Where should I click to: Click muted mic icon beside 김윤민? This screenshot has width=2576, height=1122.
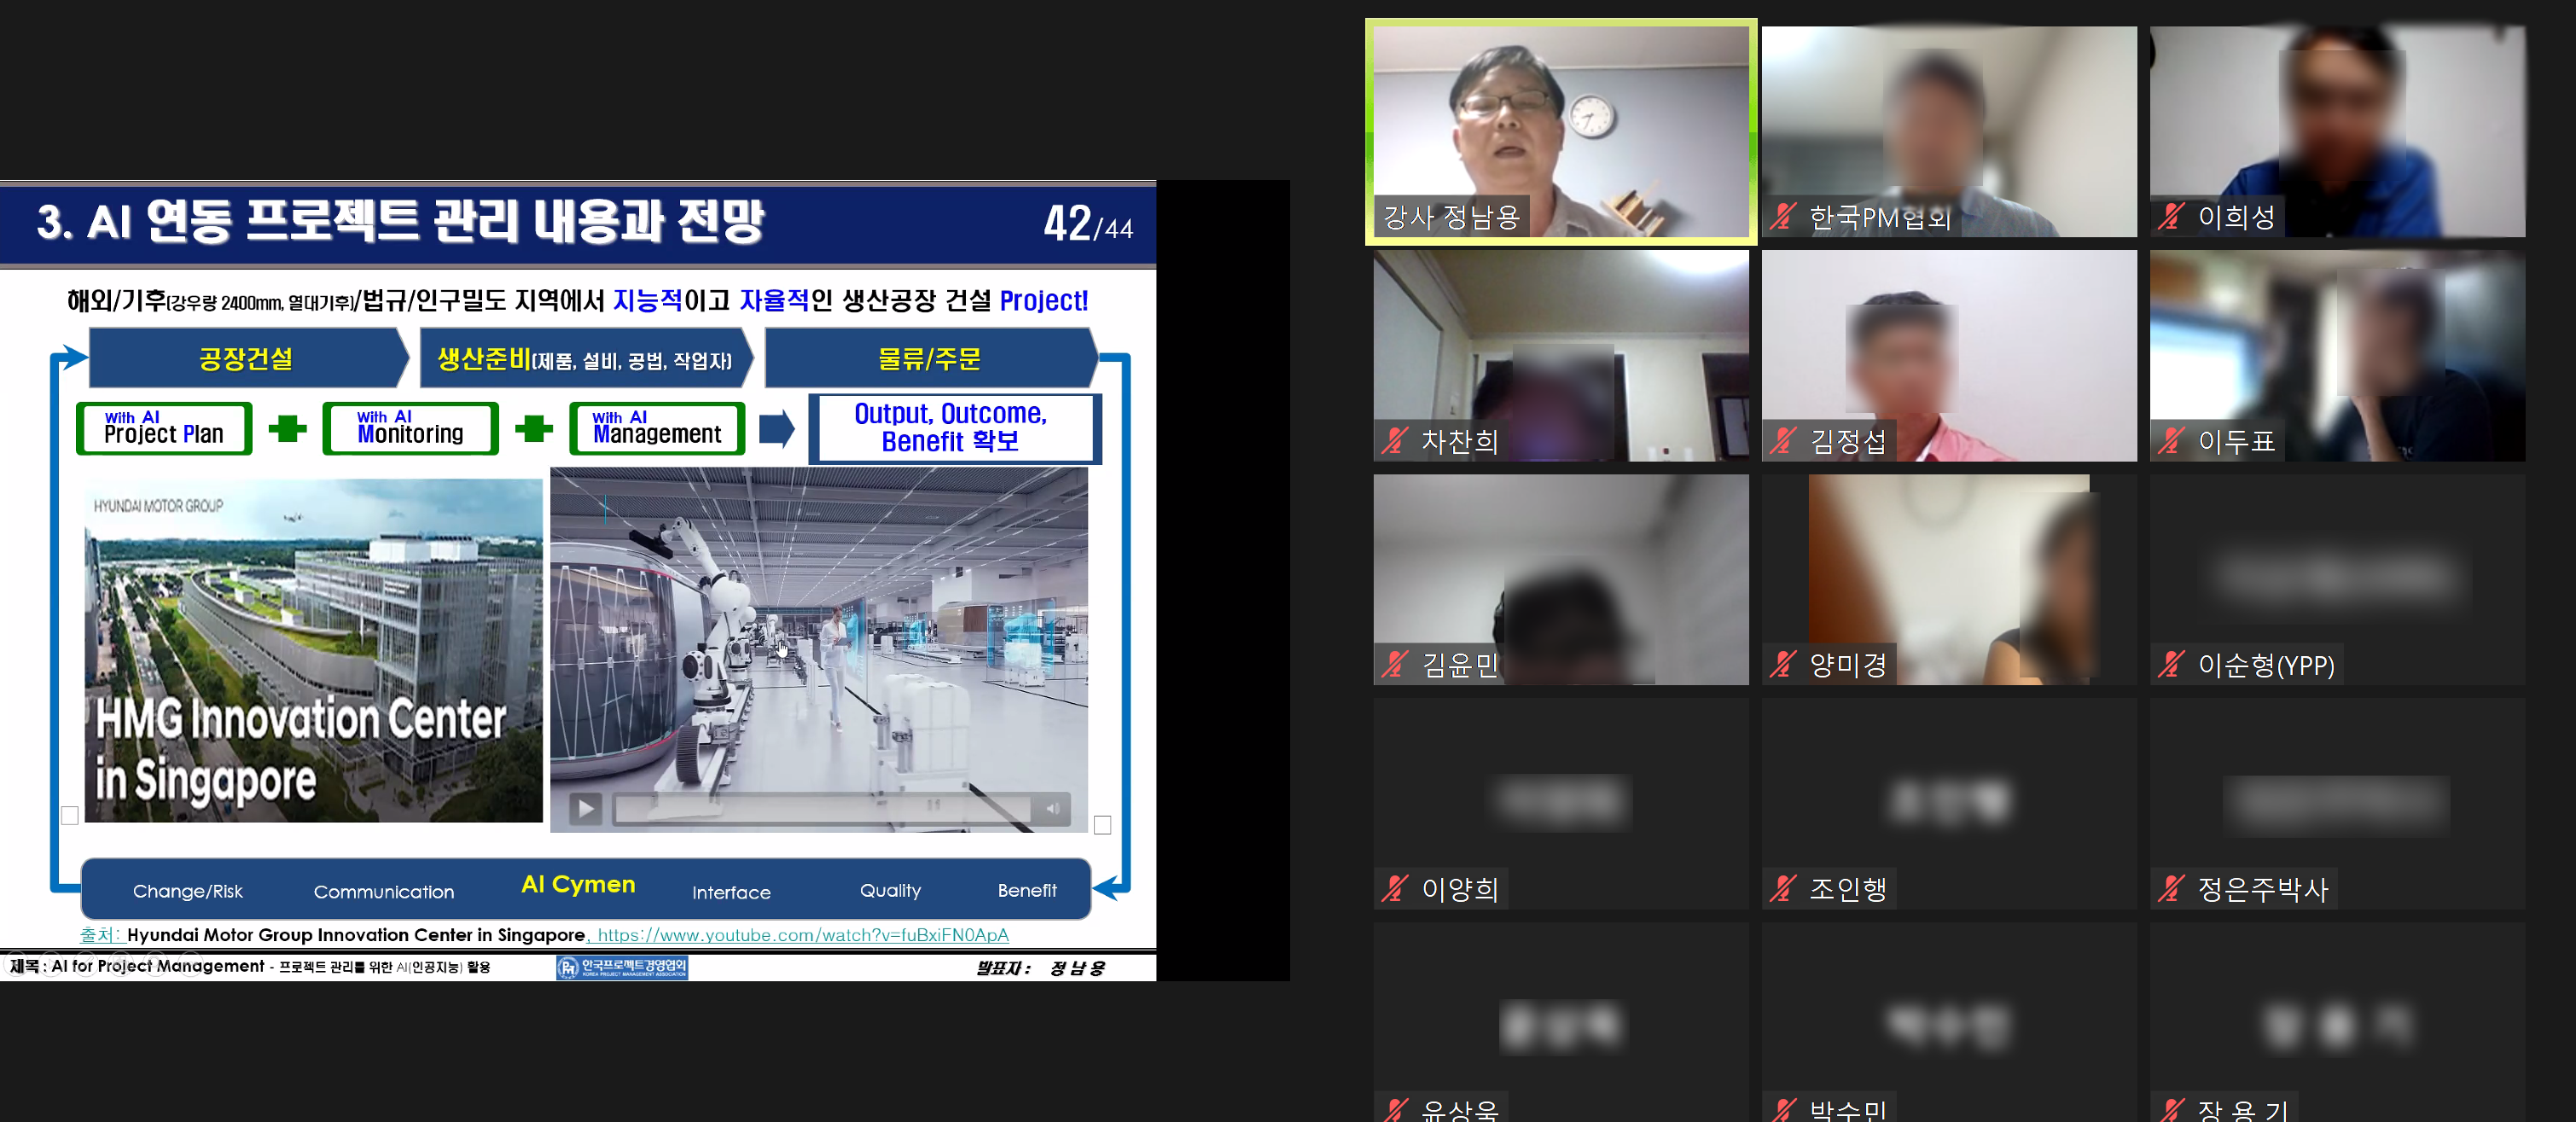tap(1394, 665)
